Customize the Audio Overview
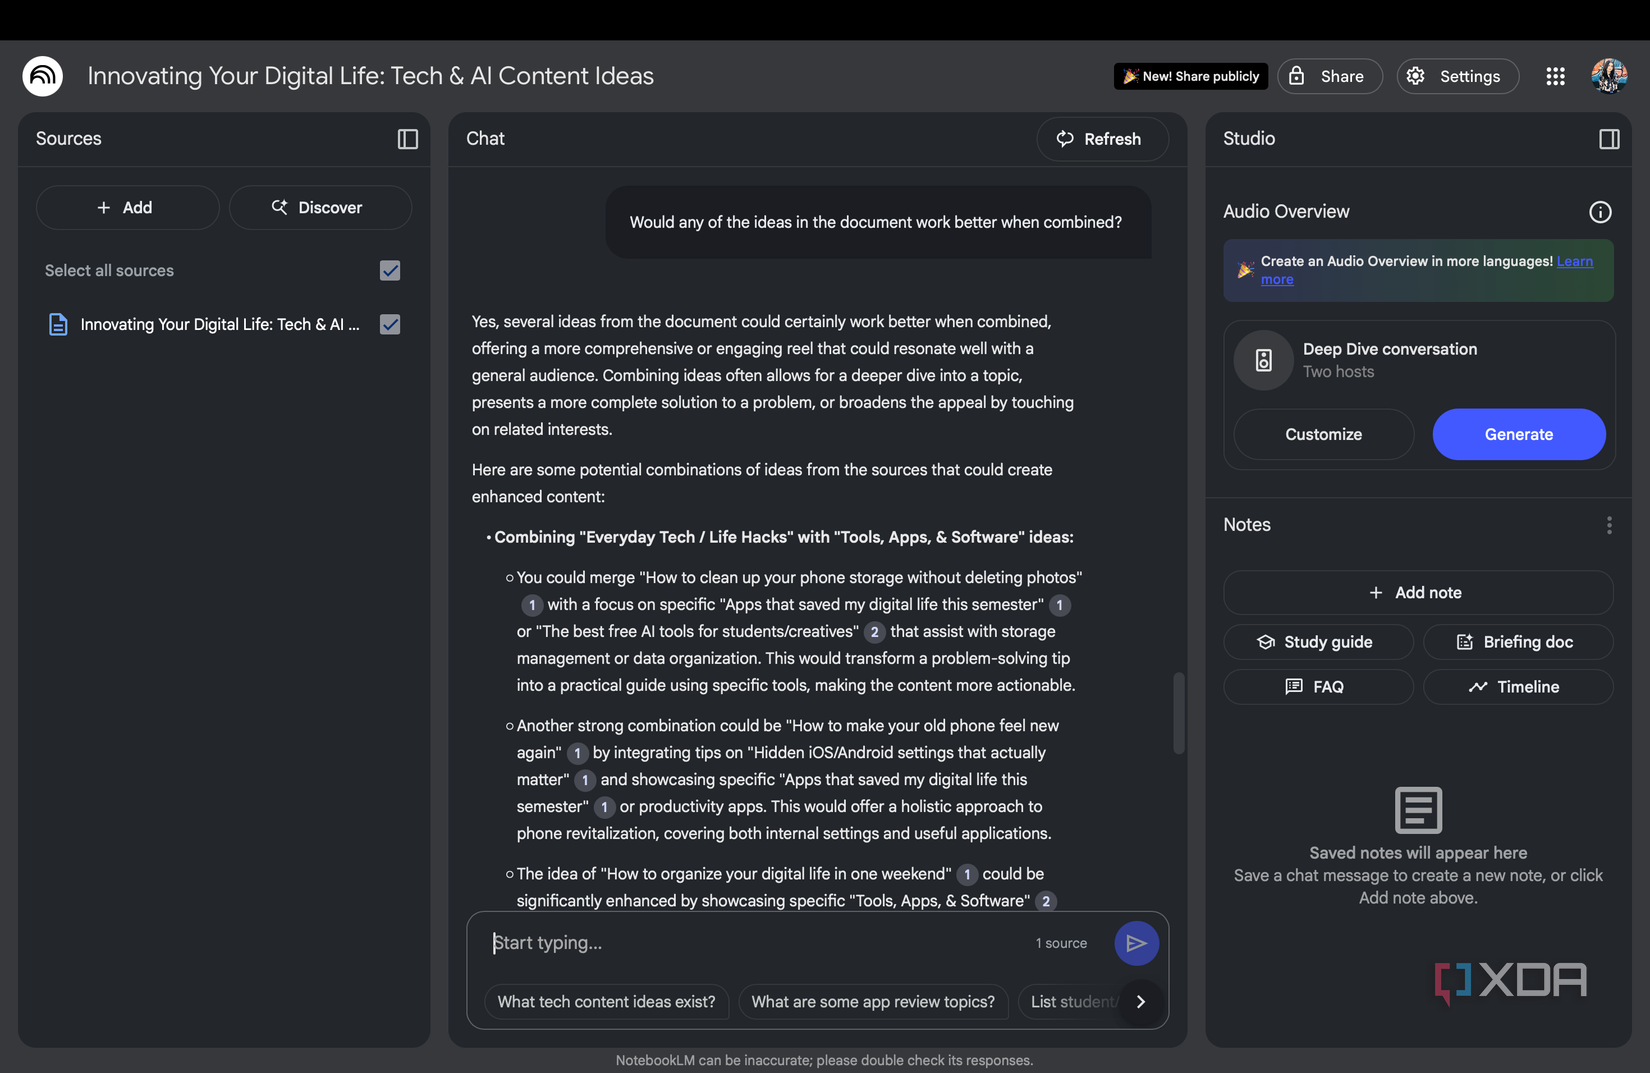 [1323, 434]
